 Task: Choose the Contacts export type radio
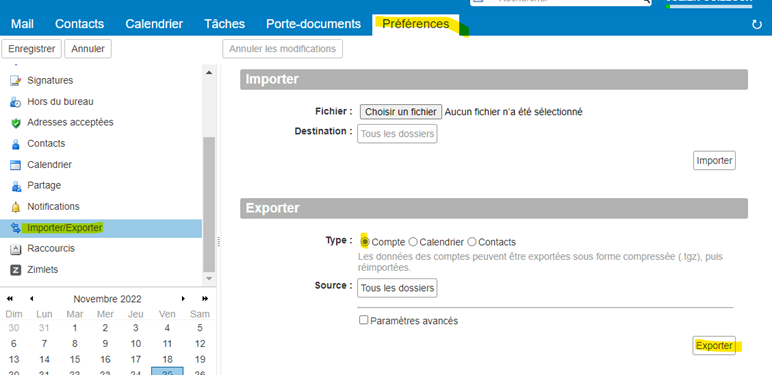(x=472, y=242)
